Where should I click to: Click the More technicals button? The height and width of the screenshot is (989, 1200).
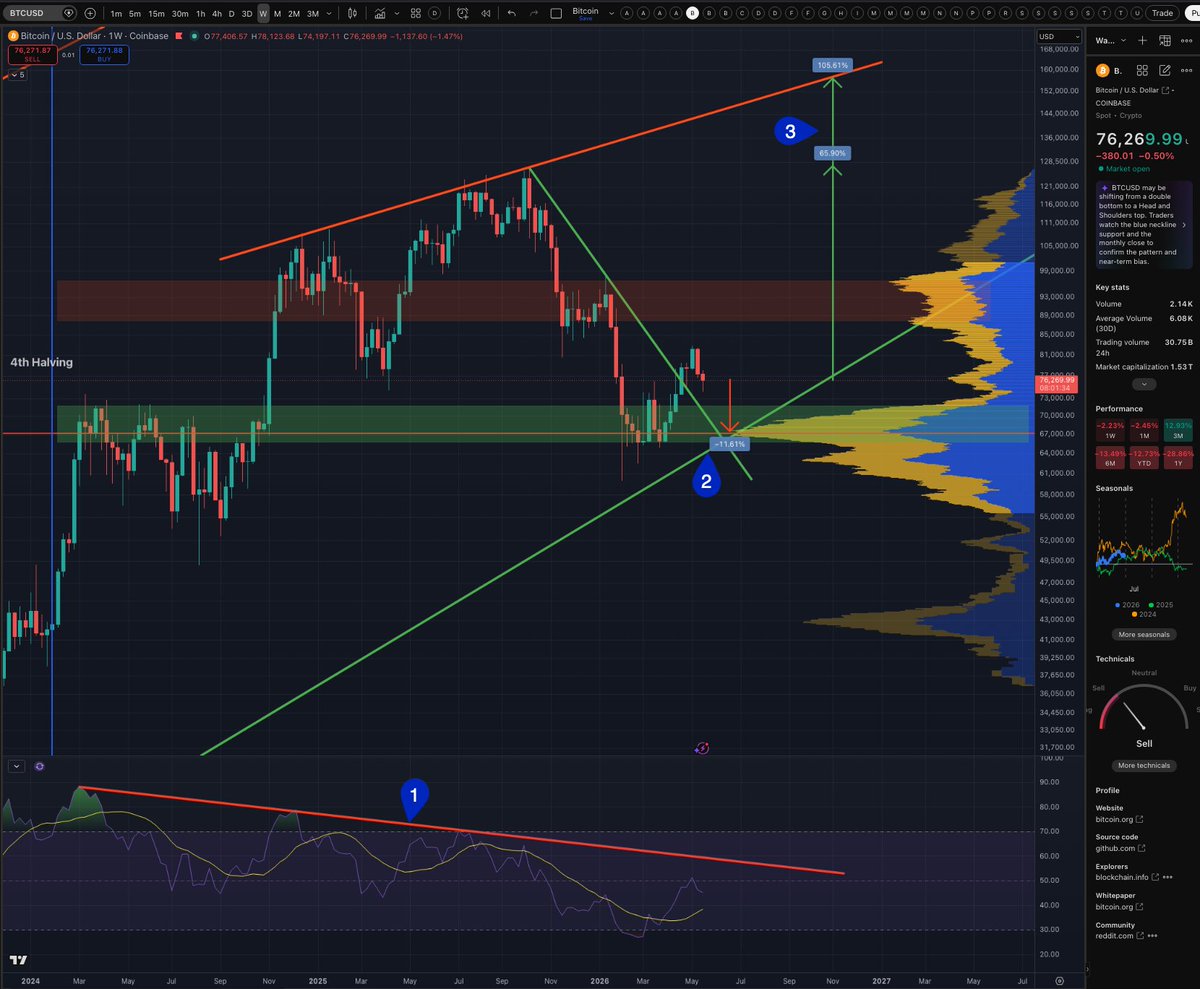[1144, 765]
